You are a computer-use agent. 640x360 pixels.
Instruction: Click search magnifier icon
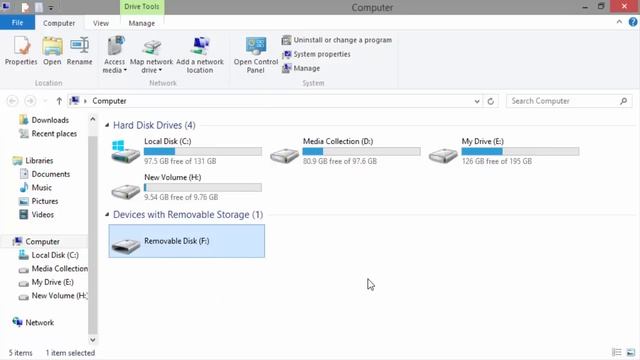[x=623, y=101]
